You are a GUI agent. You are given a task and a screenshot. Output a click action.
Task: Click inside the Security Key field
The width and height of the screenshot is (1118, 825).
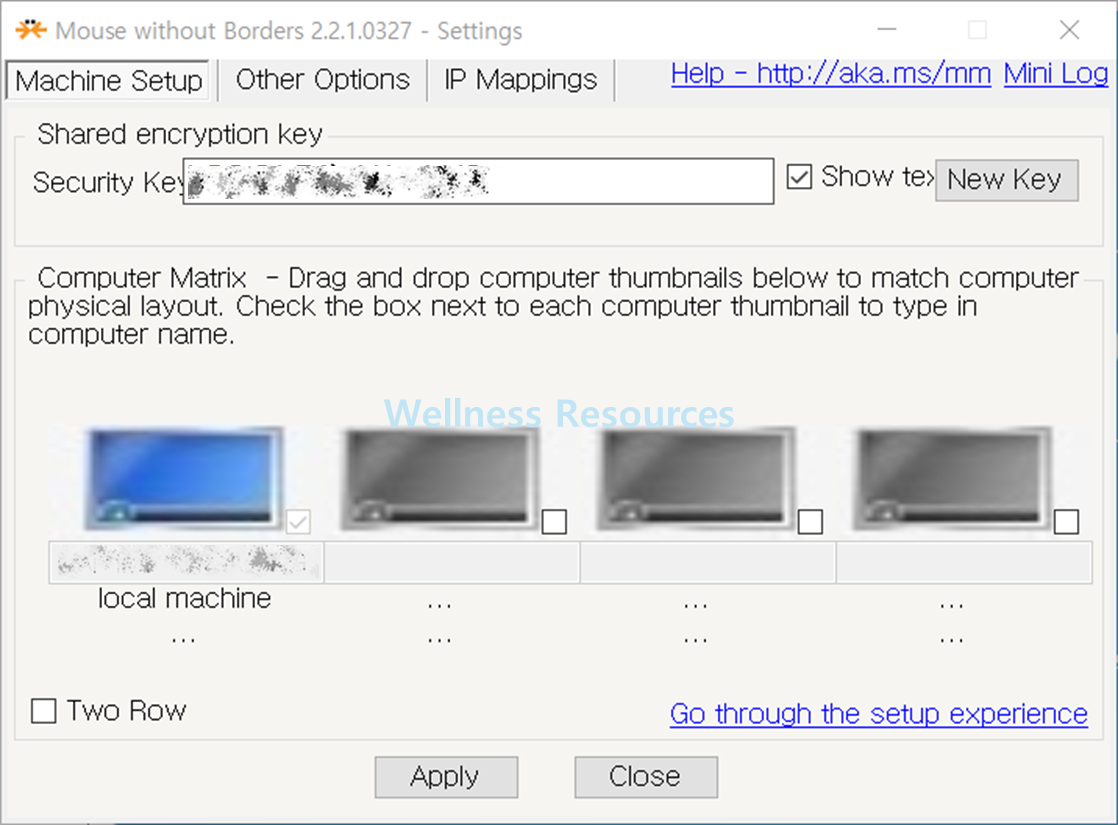coord(478,181)
